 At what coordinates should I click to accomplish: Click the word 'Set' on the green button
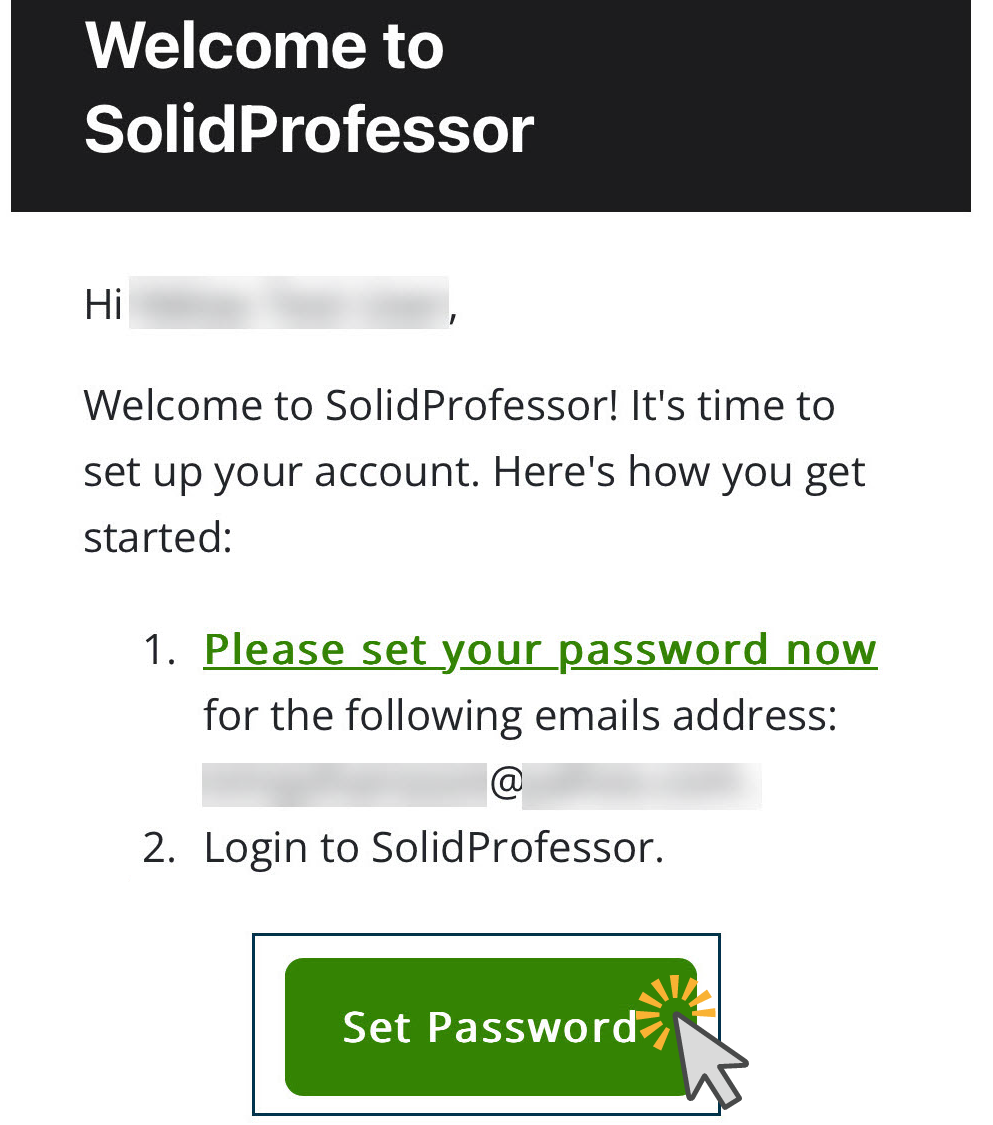pos(377,1027)
